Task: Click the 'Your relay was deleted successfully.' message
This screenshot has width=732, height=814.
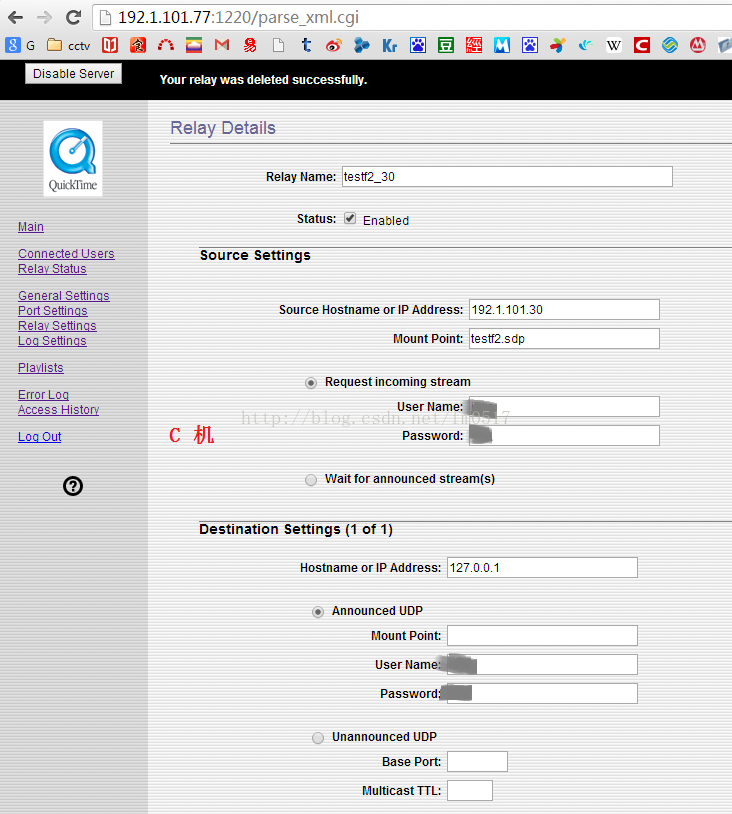Action: (x=263, y=80)
